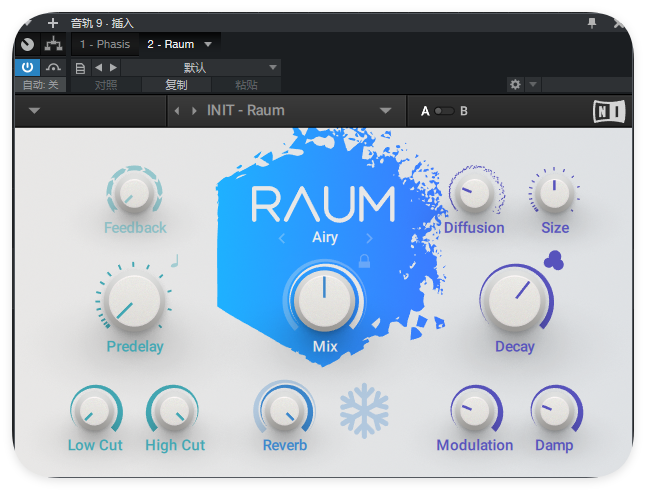
Task: Switch to next reverb mode arrow
Action: [x=369, y=238]
